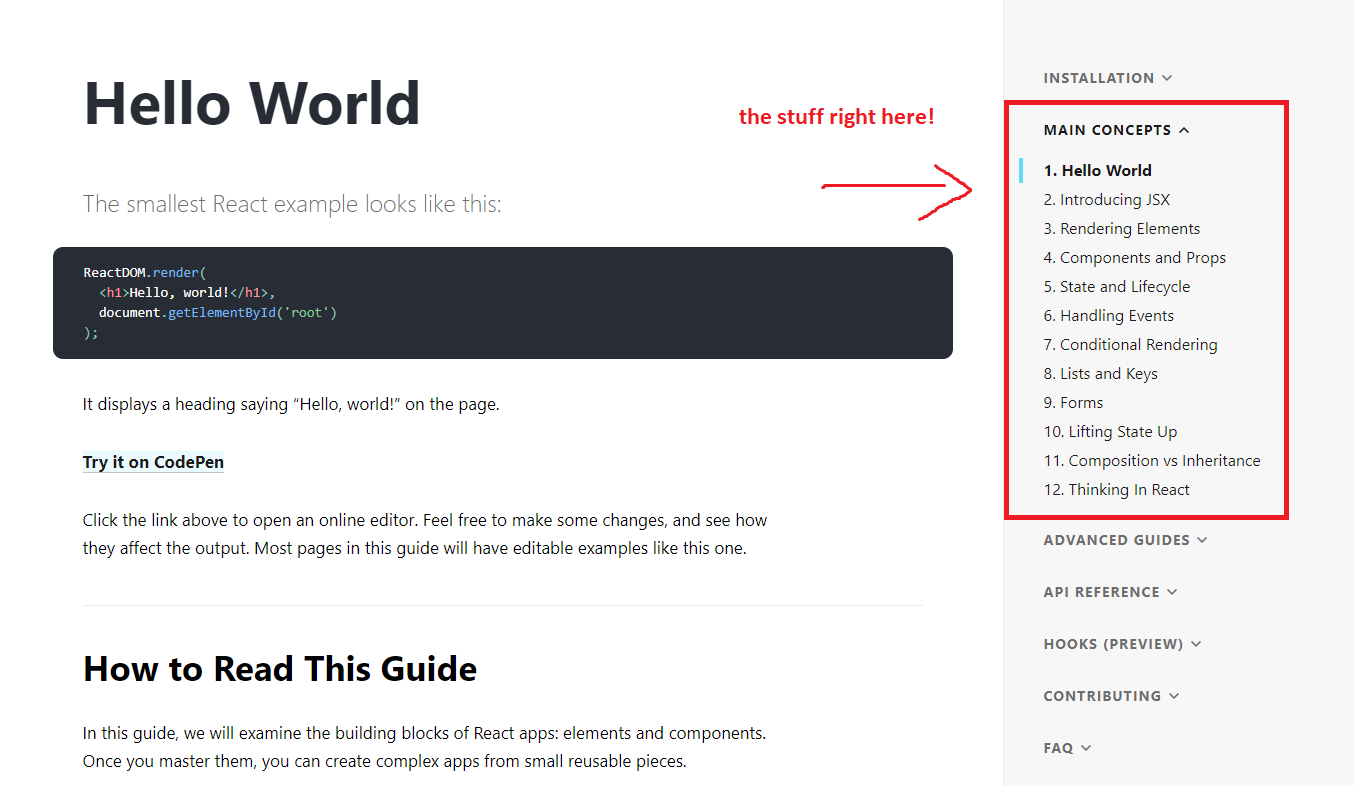Collapse the Main Concepts section chevron

[x=1184, y=130]
